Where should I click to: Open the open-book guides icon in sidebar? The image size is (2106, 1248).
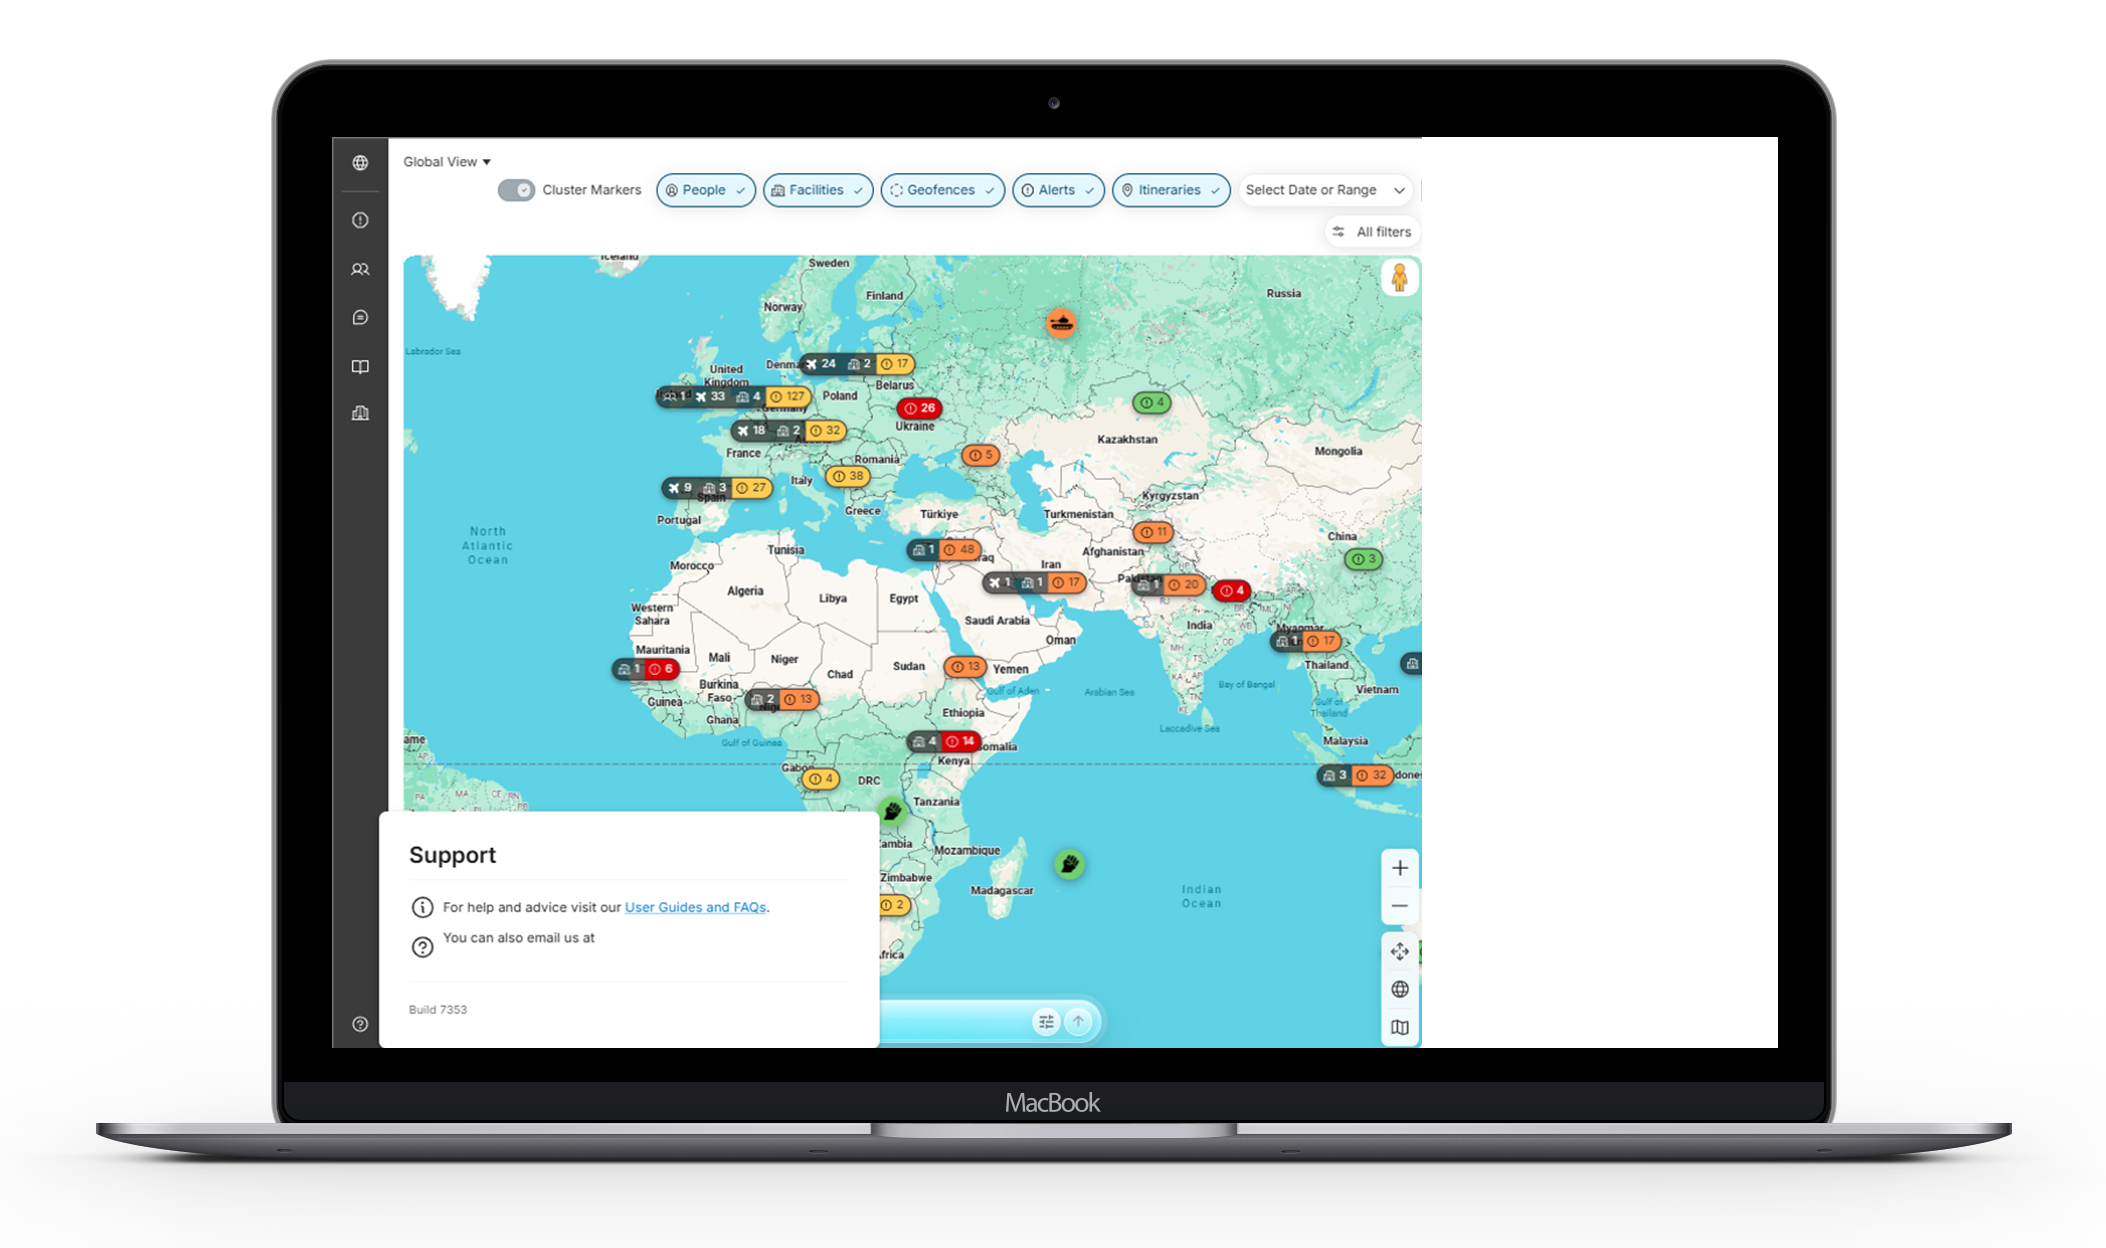tap(360, 367)
